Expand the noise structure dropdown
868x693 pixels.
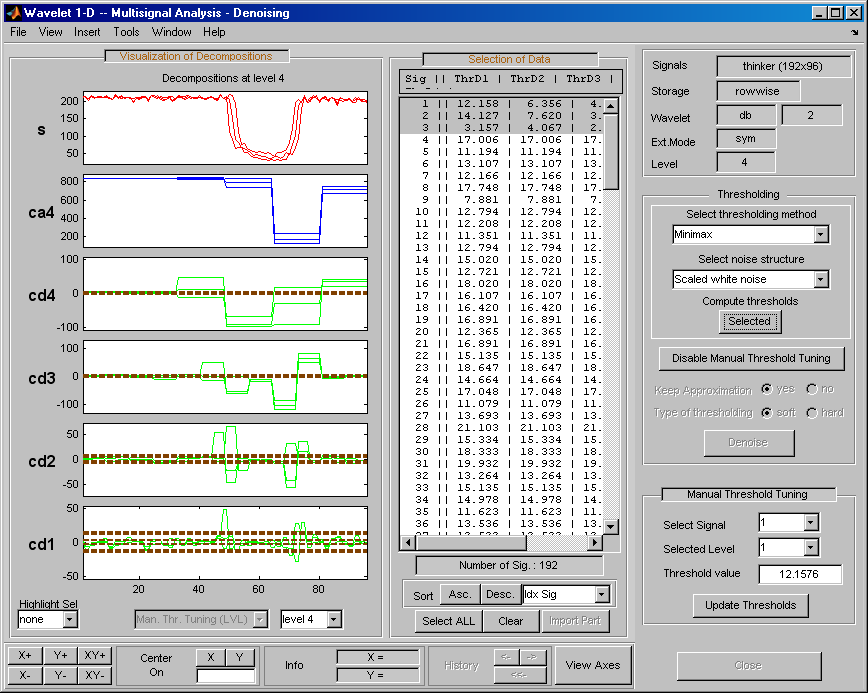[x=821, y=280]
